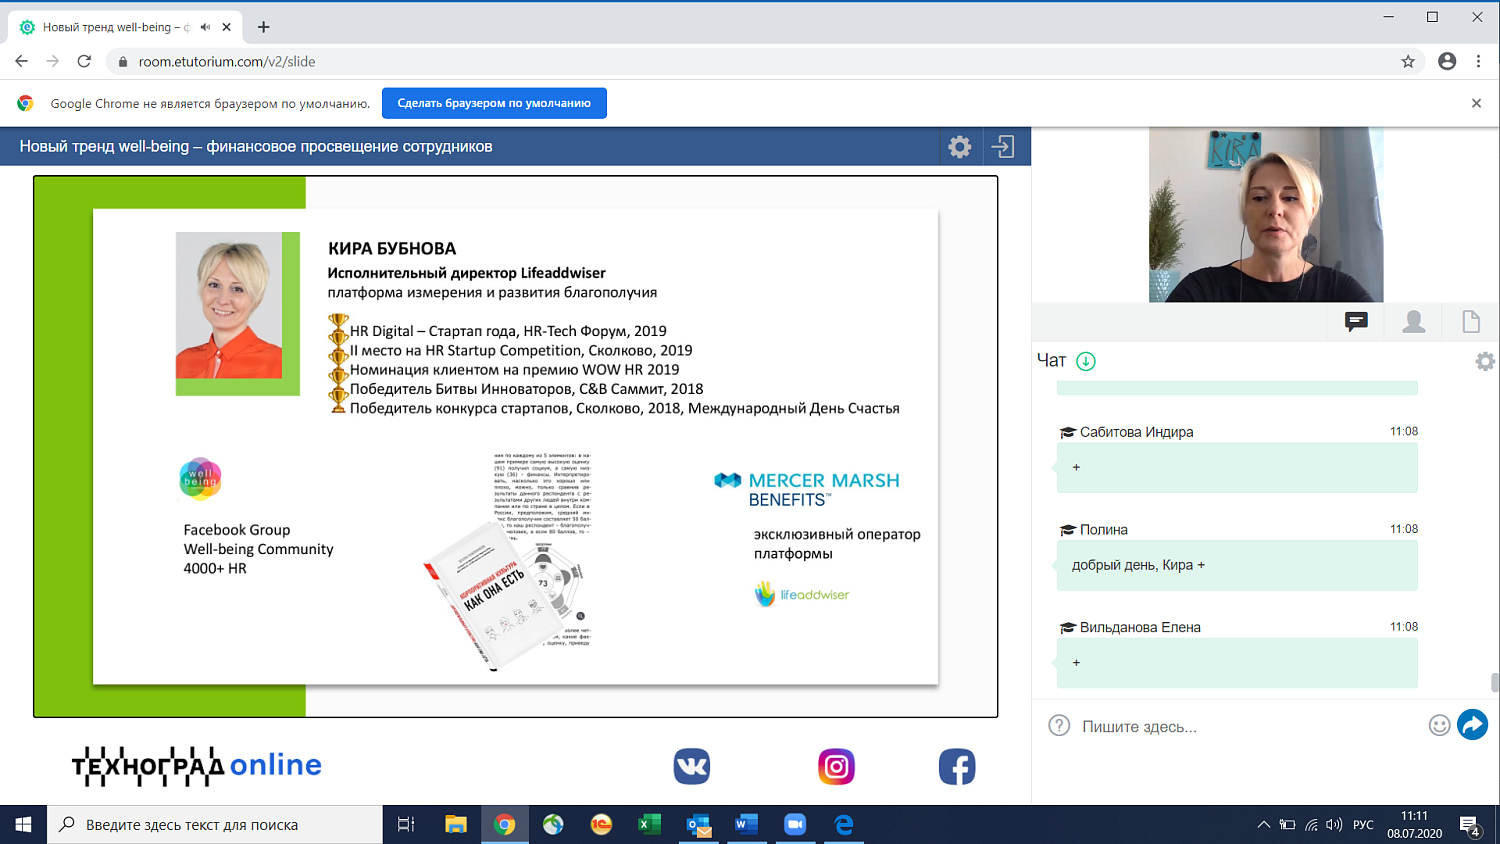Open the Windows Start menu
This screenshot has height=844, width=1500.
23,825
